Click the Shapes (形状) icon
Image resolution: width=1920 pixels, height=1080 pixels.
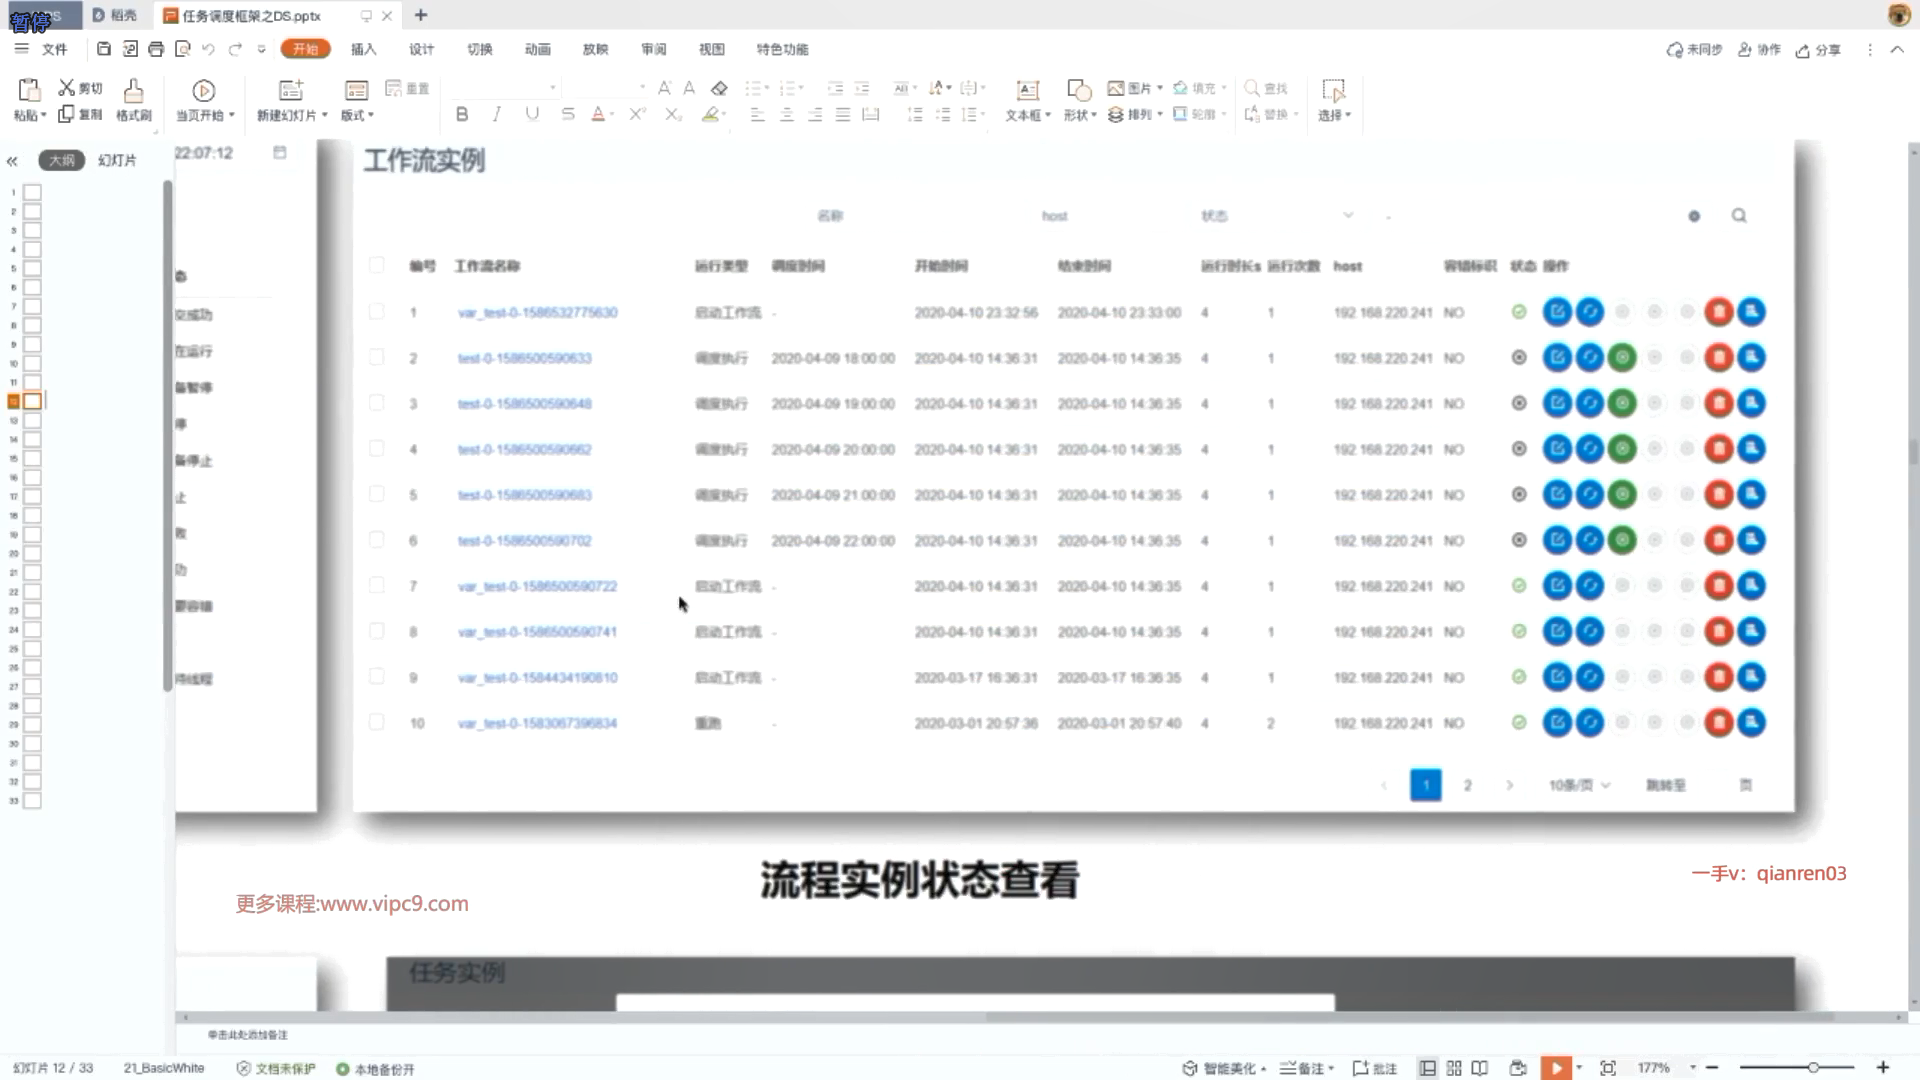coord(1078,91)
